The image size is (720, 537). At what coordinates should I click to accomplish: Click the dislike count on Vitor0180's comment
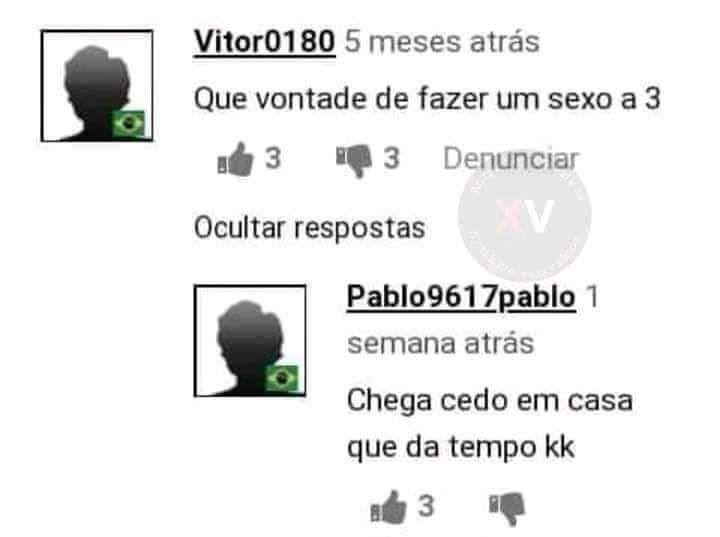[392, 159]
